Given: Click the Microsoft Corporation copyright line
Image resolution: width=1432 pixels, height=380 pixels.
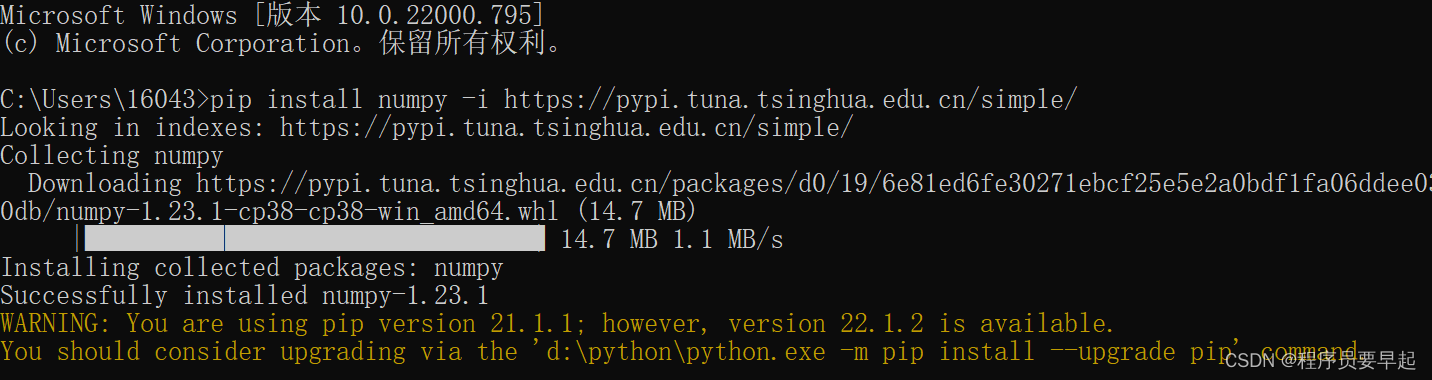Looking at the screenshot, I should pos(280,43).
